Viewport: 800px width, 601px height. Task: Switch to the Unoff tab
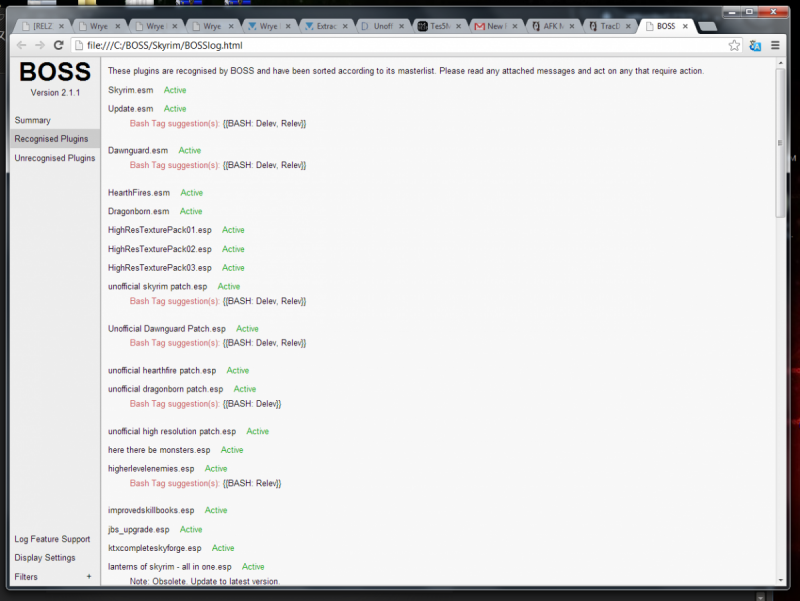pyautogui.click(x=383, y=26)
